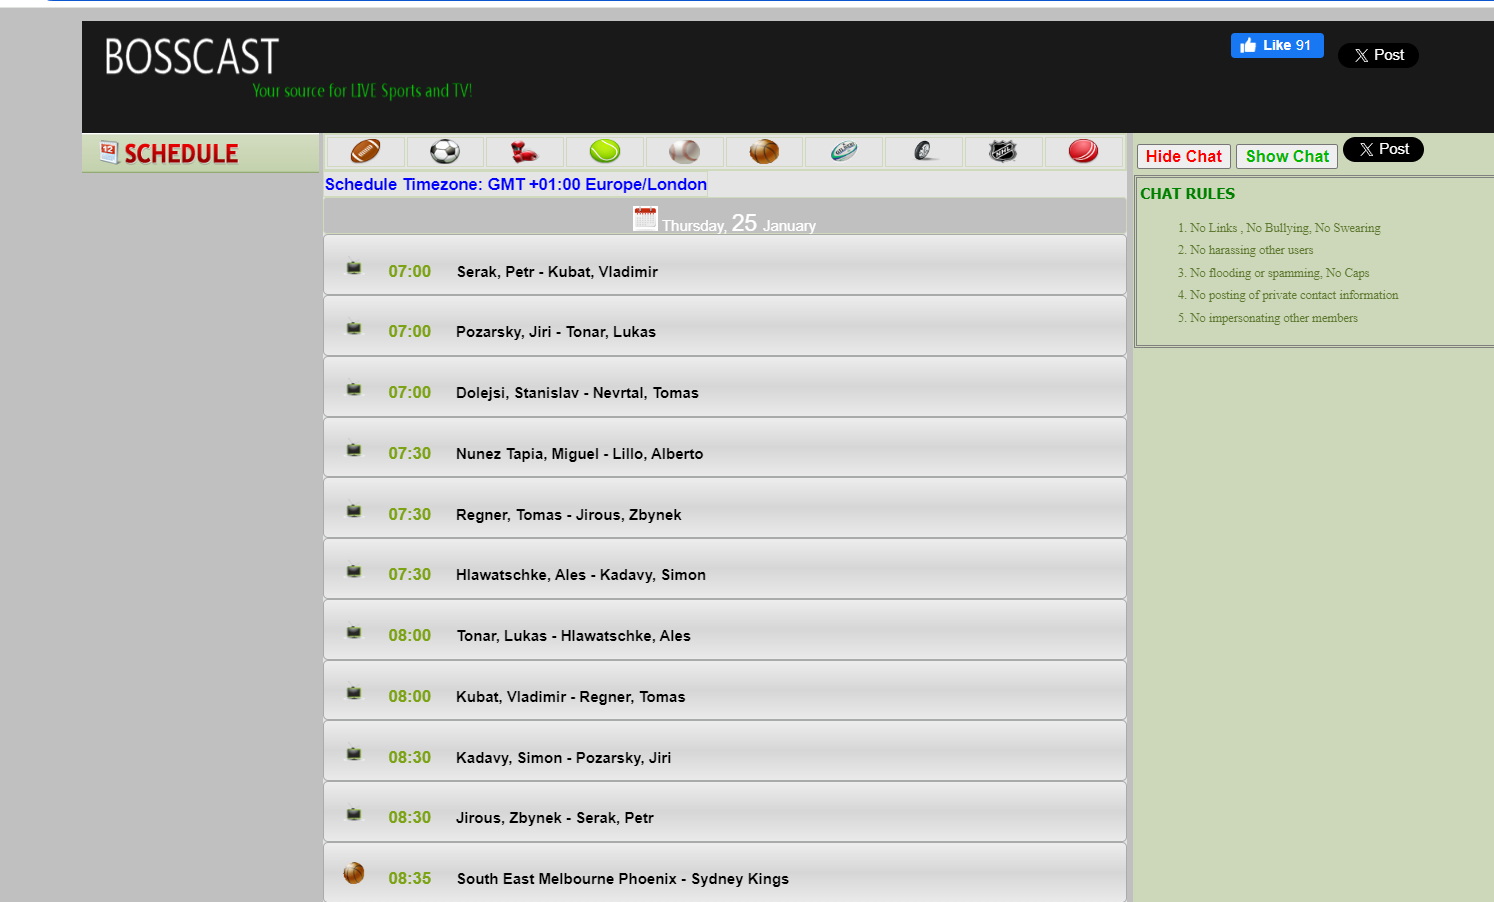The height and width of the screenshot is (902, 1494).
Task: Click TV icon for Serak, Petr - Kubat, Vladimir
Action: (x=354, y=268)
